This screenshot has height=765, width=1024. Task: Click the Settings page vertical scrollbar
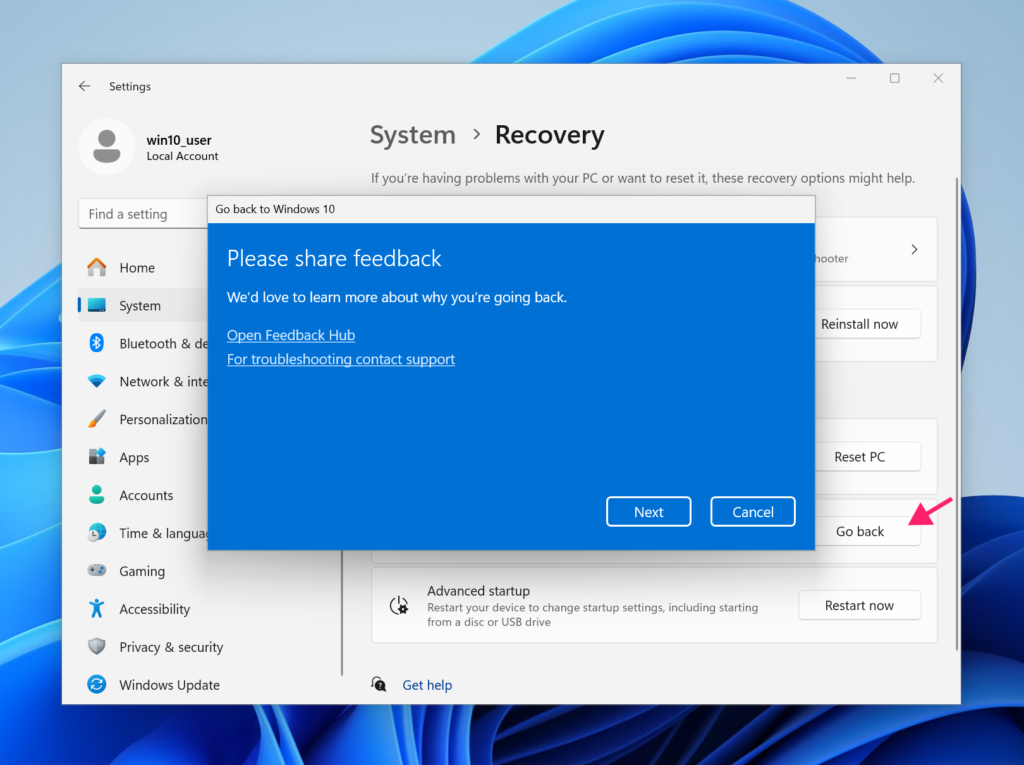click(x=957, y=413)
